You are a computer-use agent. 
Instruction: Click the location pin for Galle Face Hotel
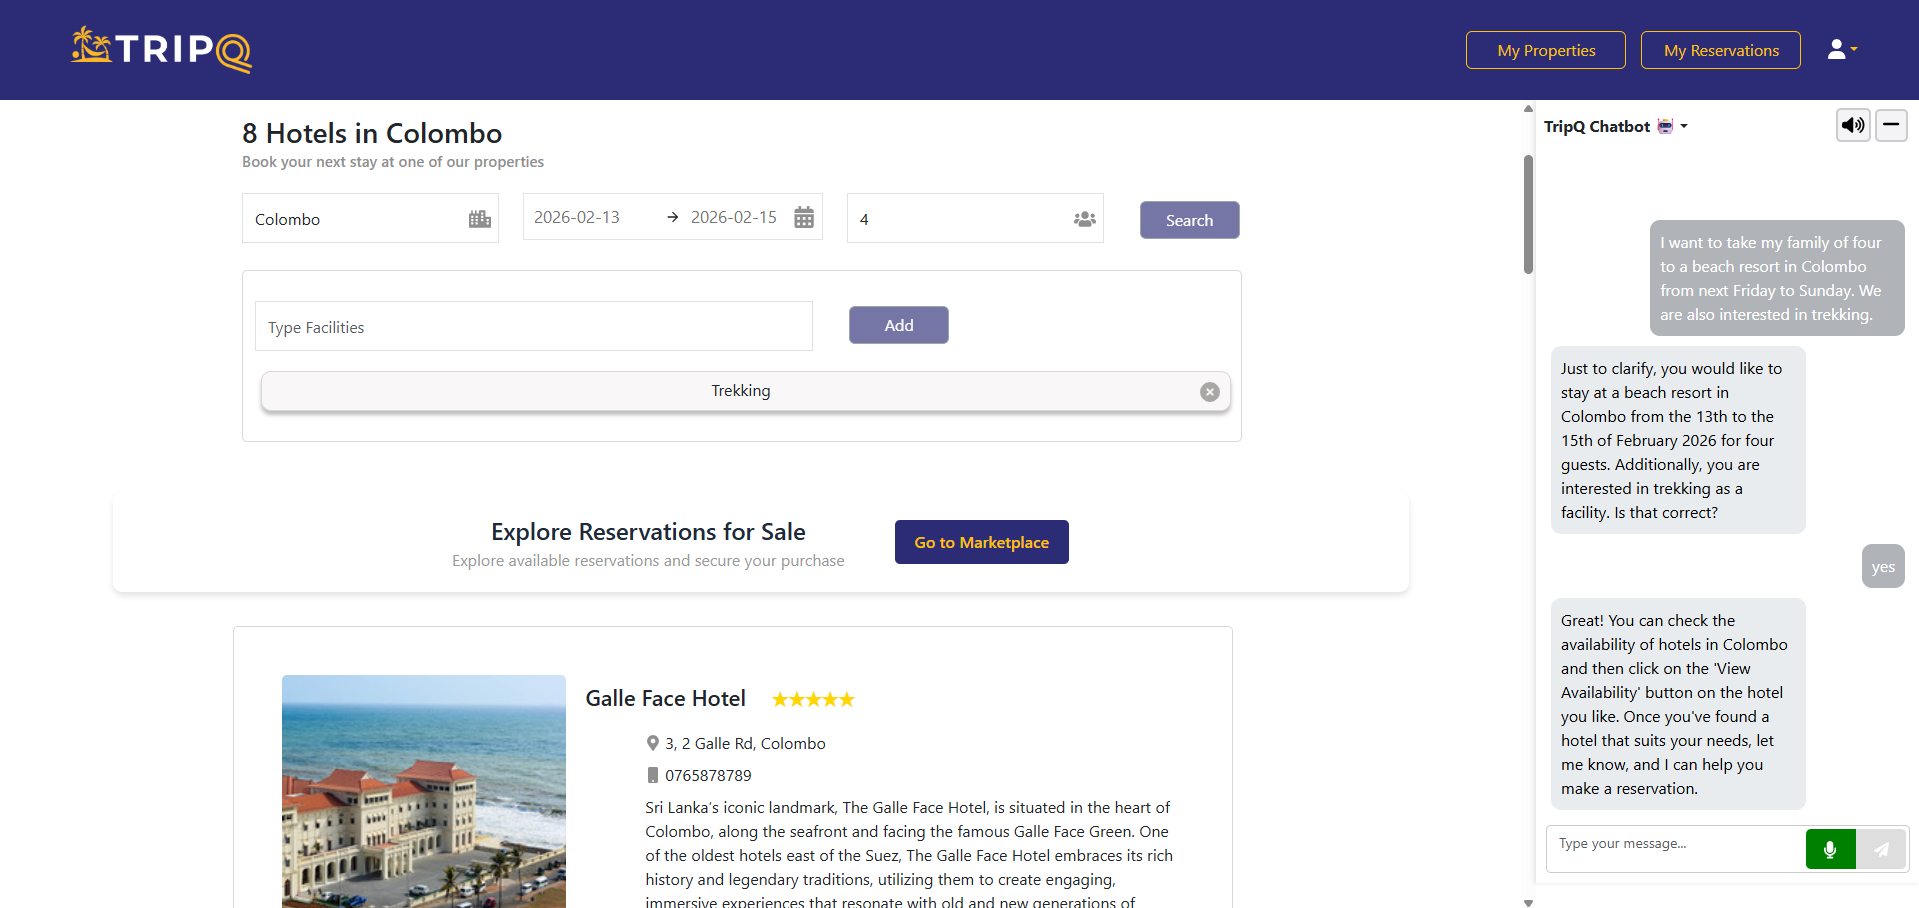pos(652,743)
